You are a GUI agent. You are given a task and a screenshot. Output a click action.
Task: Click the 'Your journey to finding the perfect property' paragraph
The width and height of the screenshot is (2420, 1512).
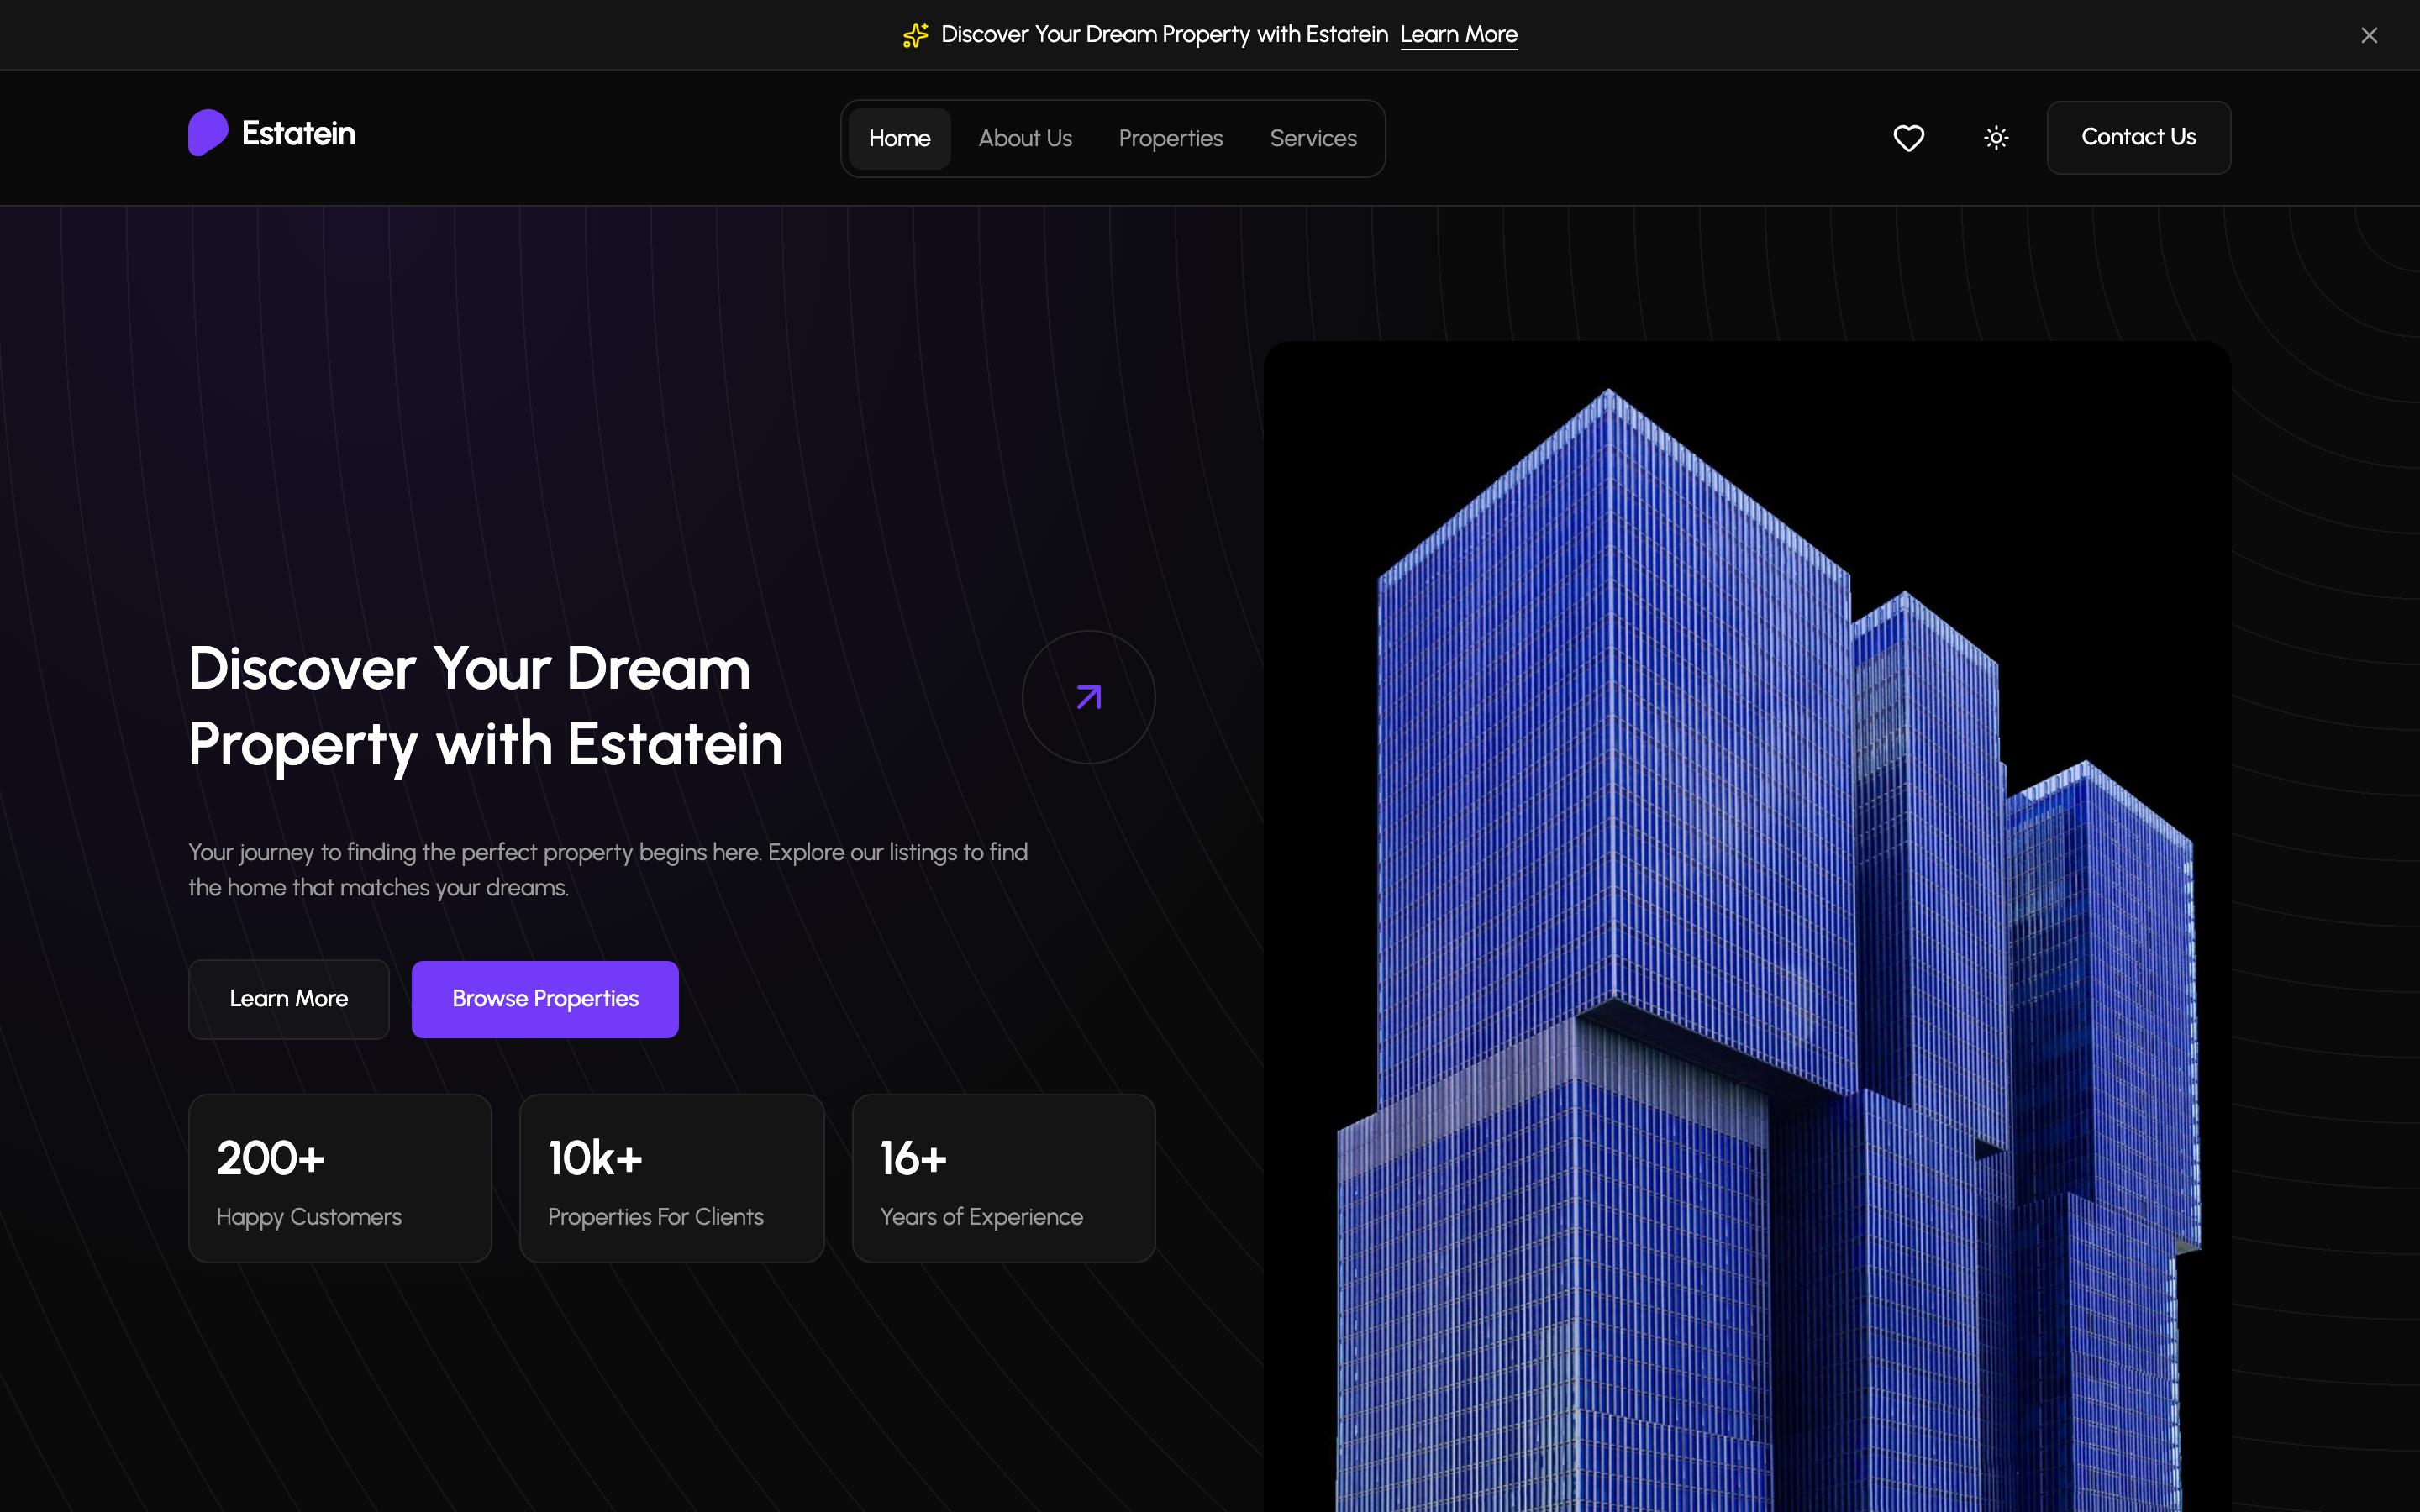click(608, 870)
